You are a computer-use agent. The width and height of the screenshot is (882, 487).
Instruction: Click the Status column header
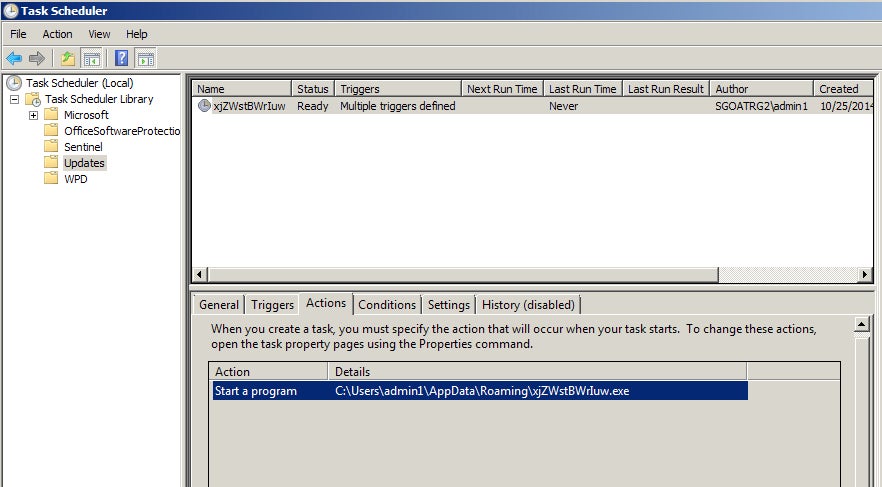[312, 89]
